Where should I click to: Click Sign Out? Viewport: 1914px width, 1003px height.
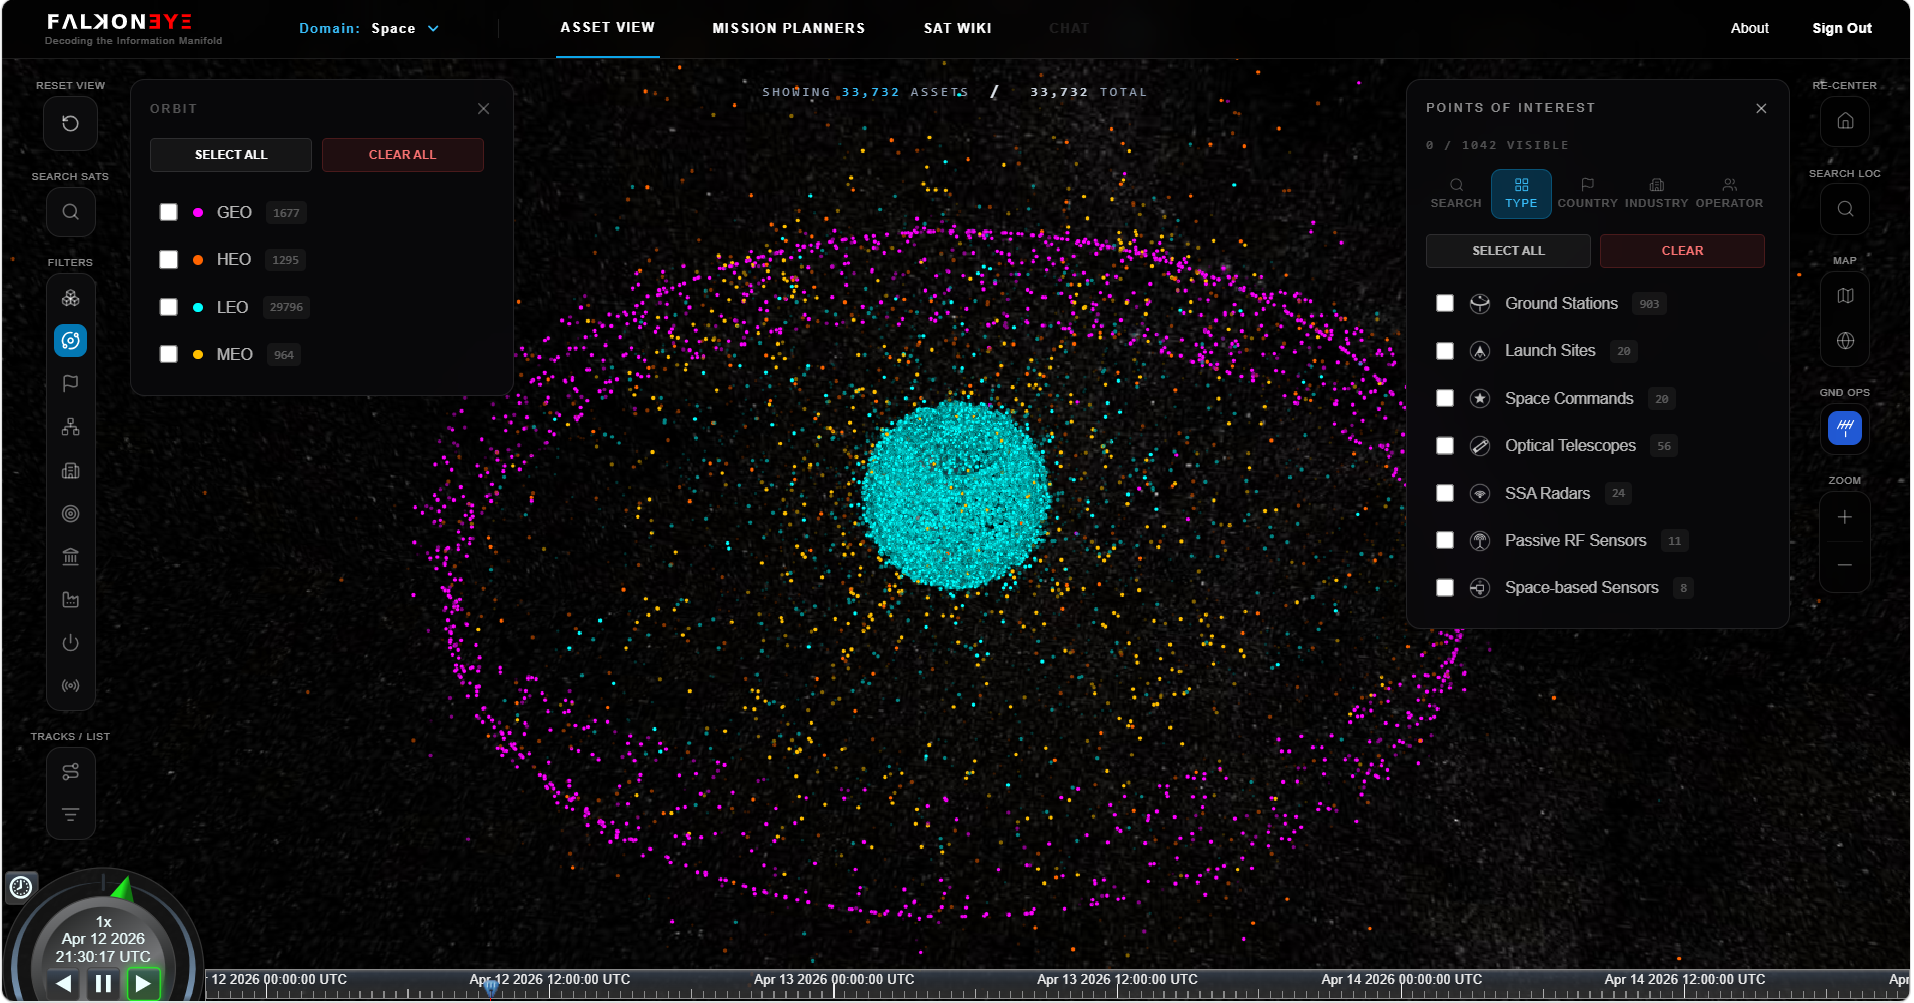click(x=1841, y=28)
